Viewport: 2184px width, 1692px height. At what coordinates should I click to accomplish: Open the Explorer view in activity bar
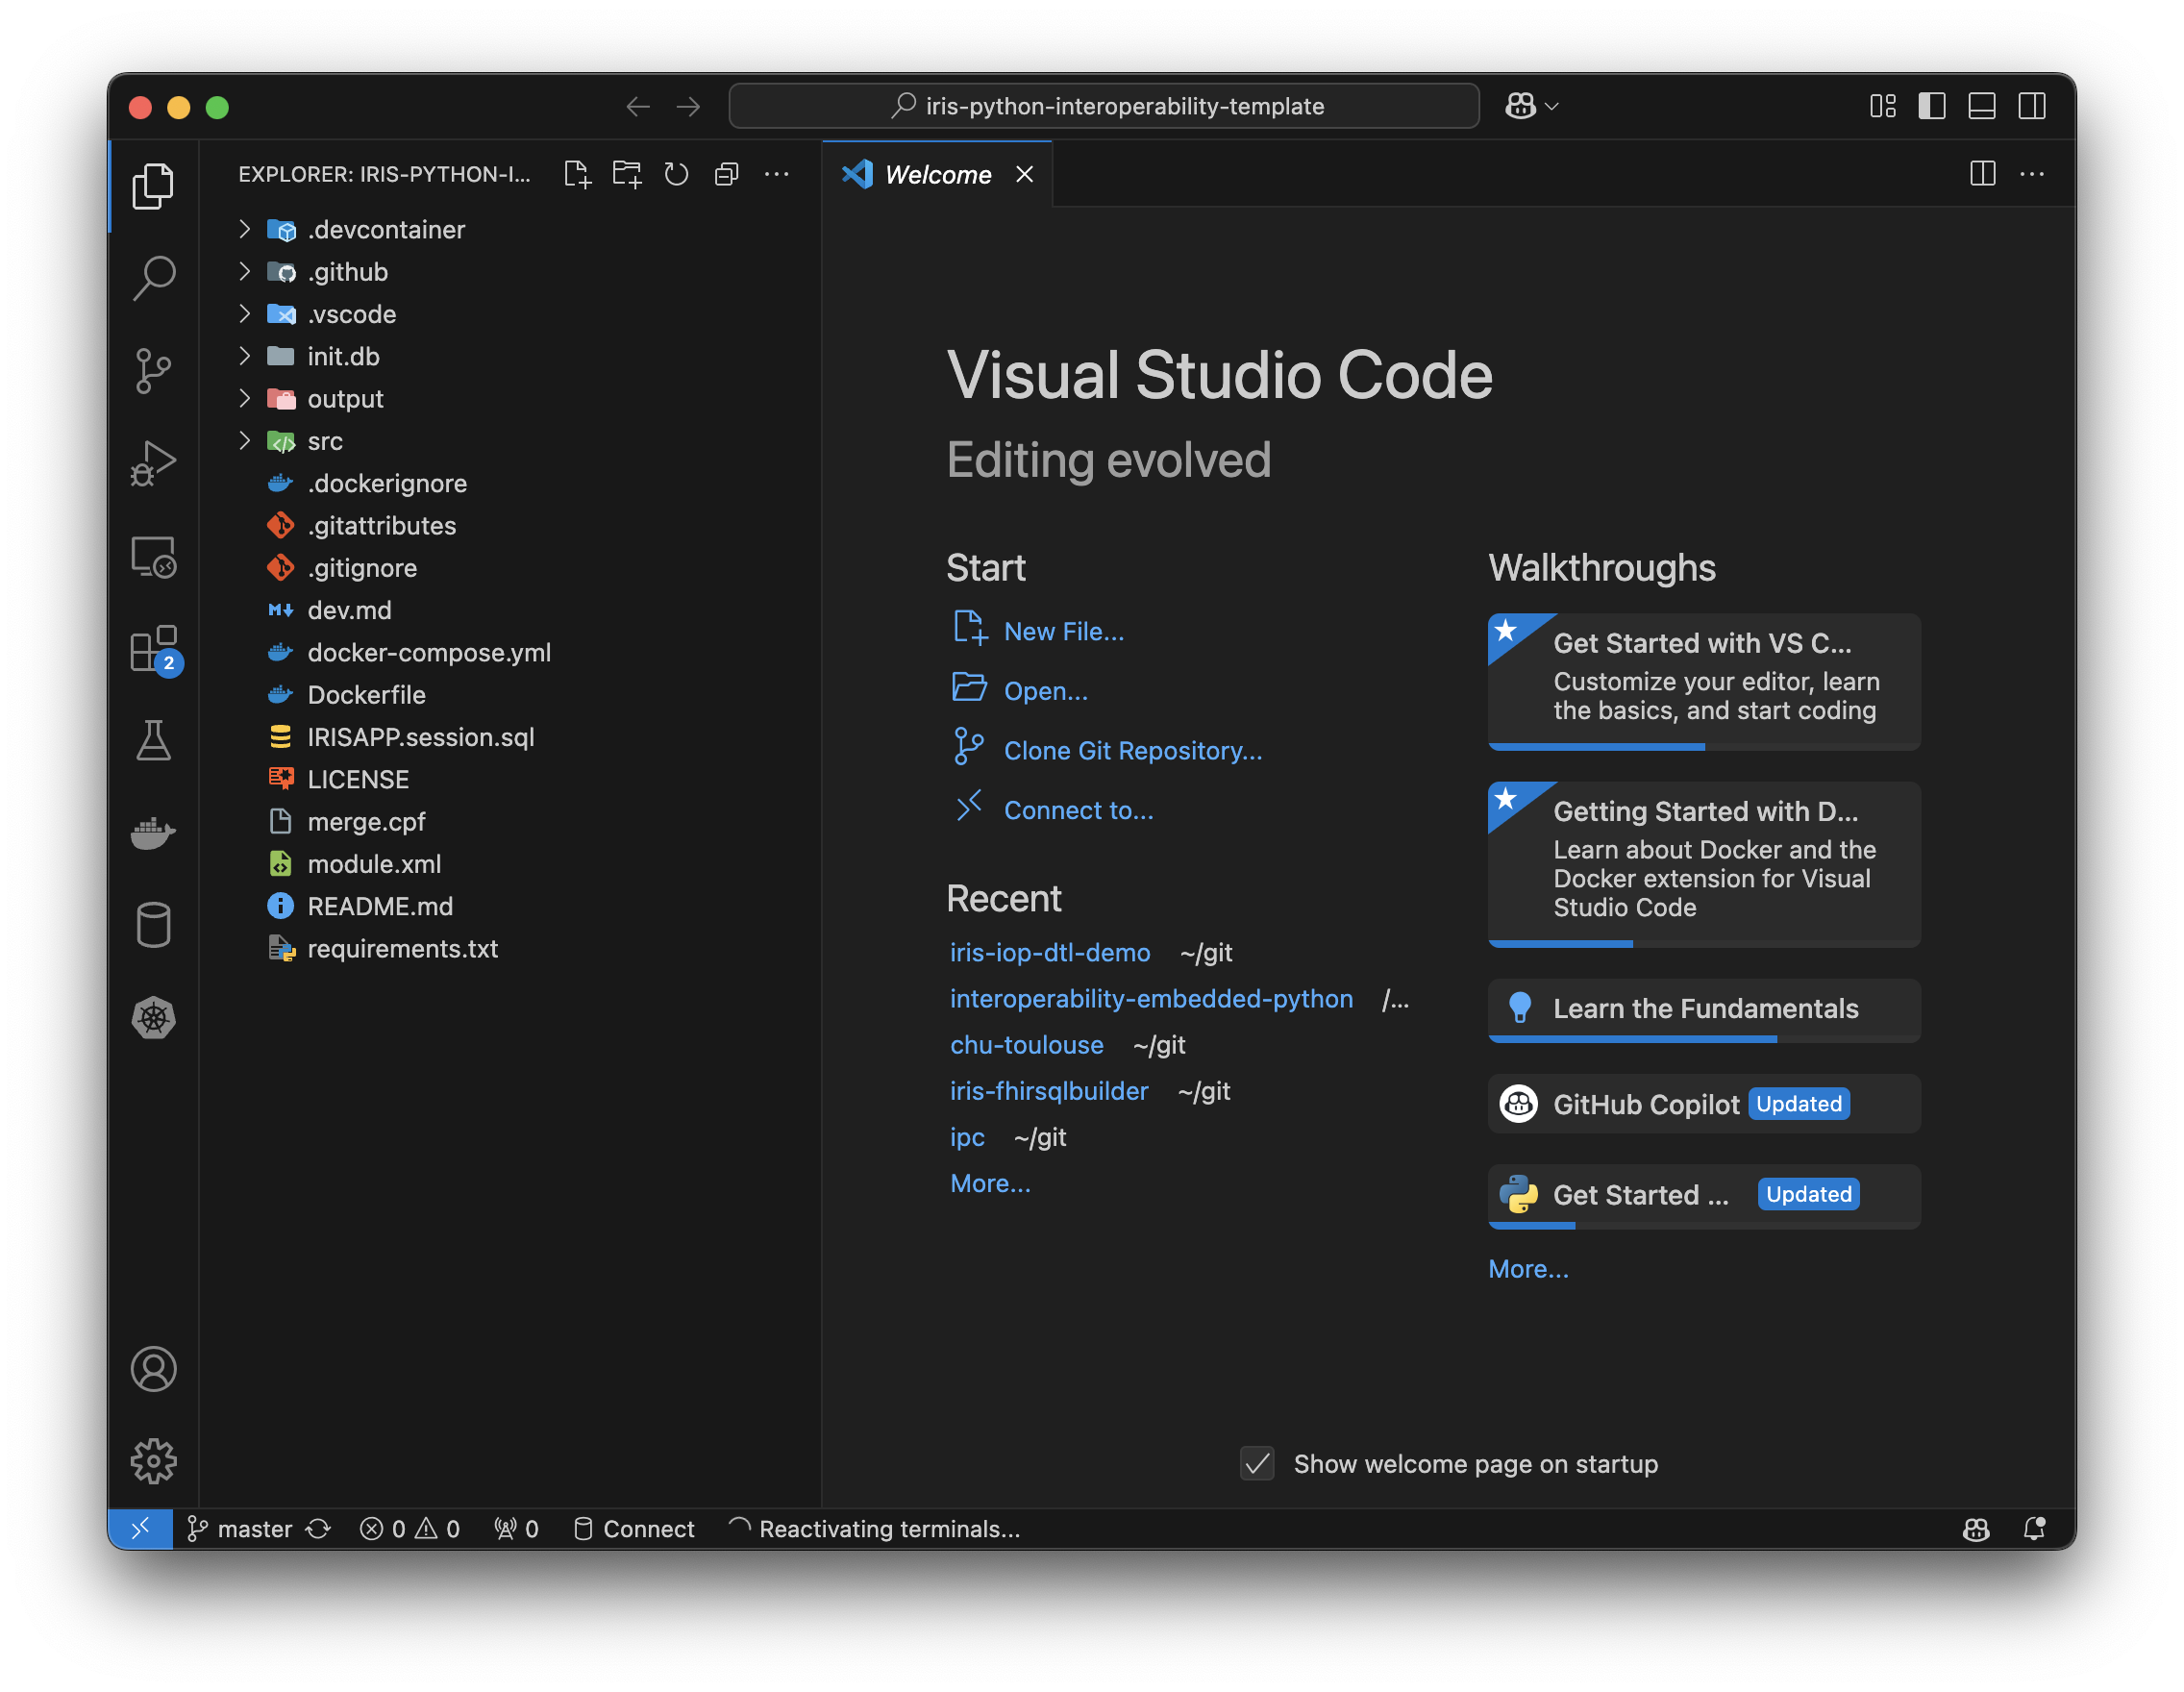(x=153, y=186)
